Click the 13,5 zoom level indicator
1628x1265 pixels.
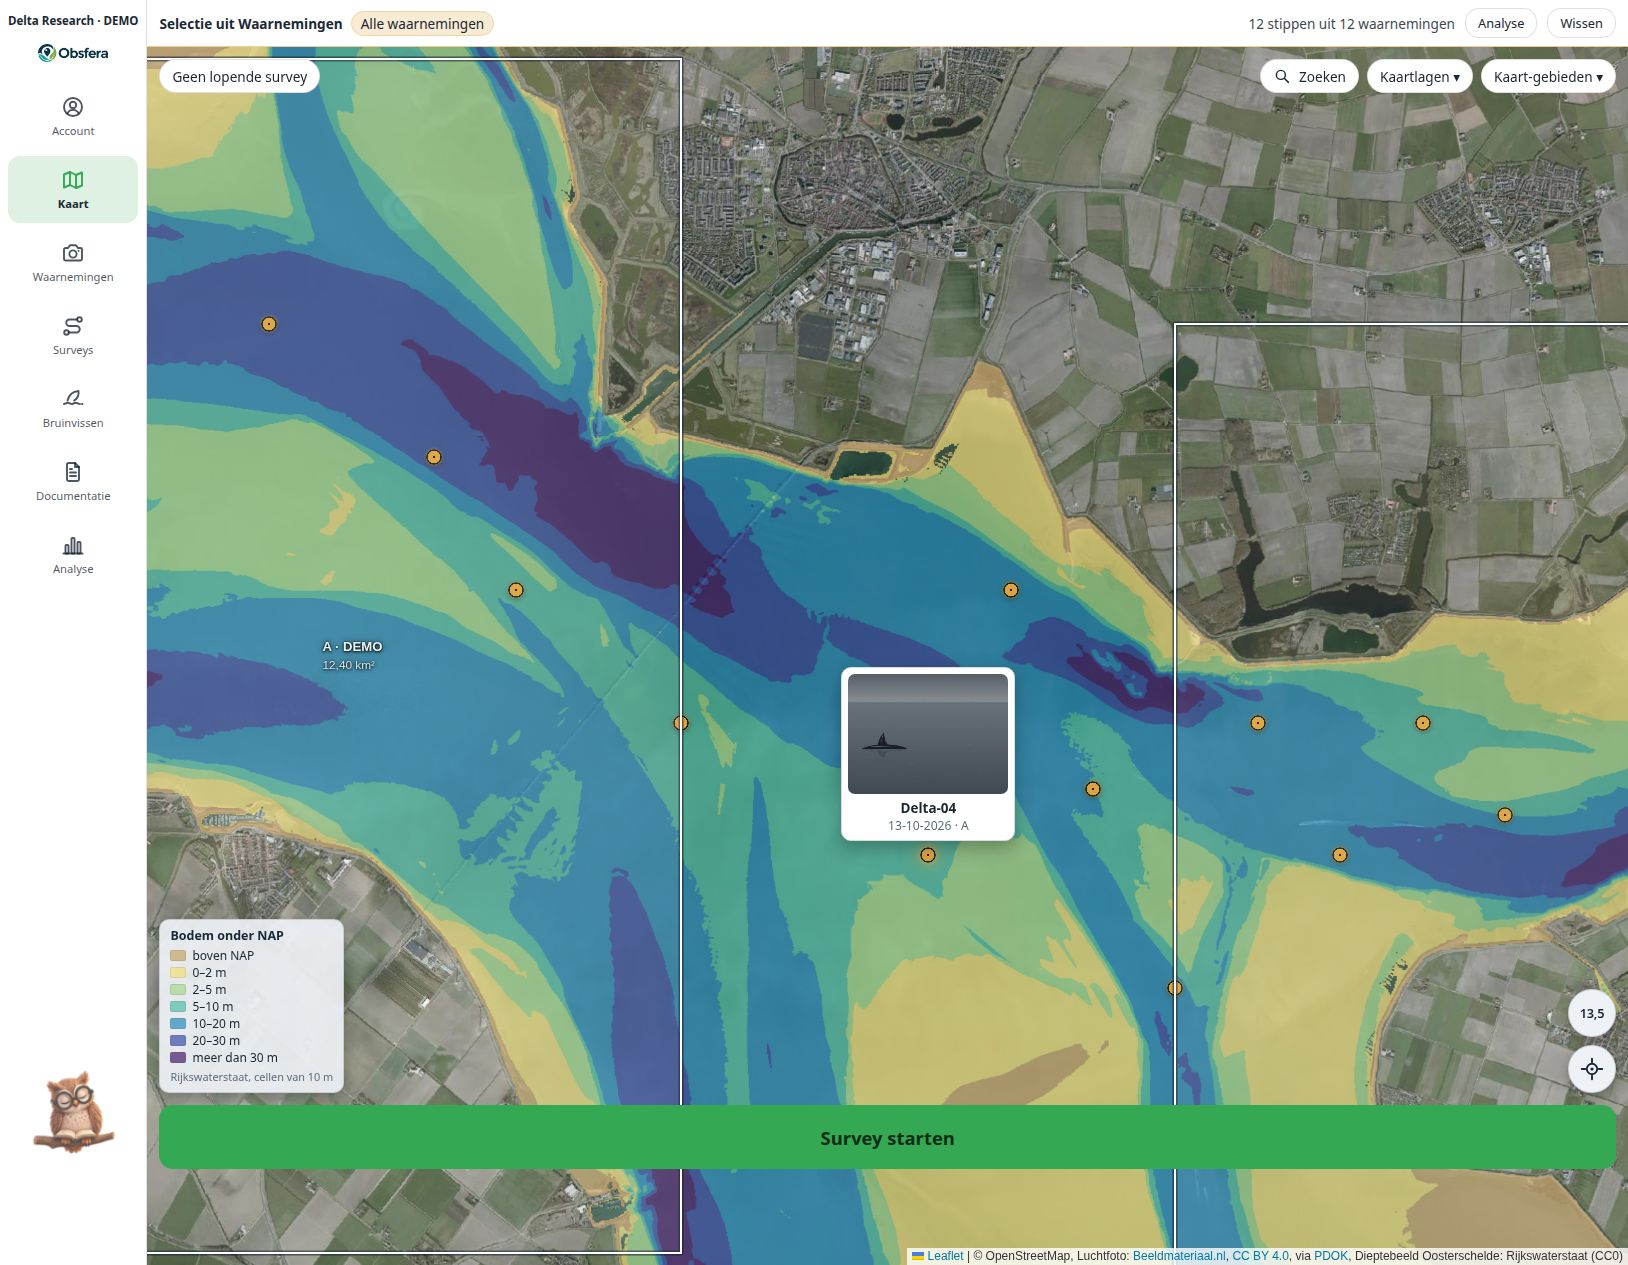[x=1592, y=1013]
